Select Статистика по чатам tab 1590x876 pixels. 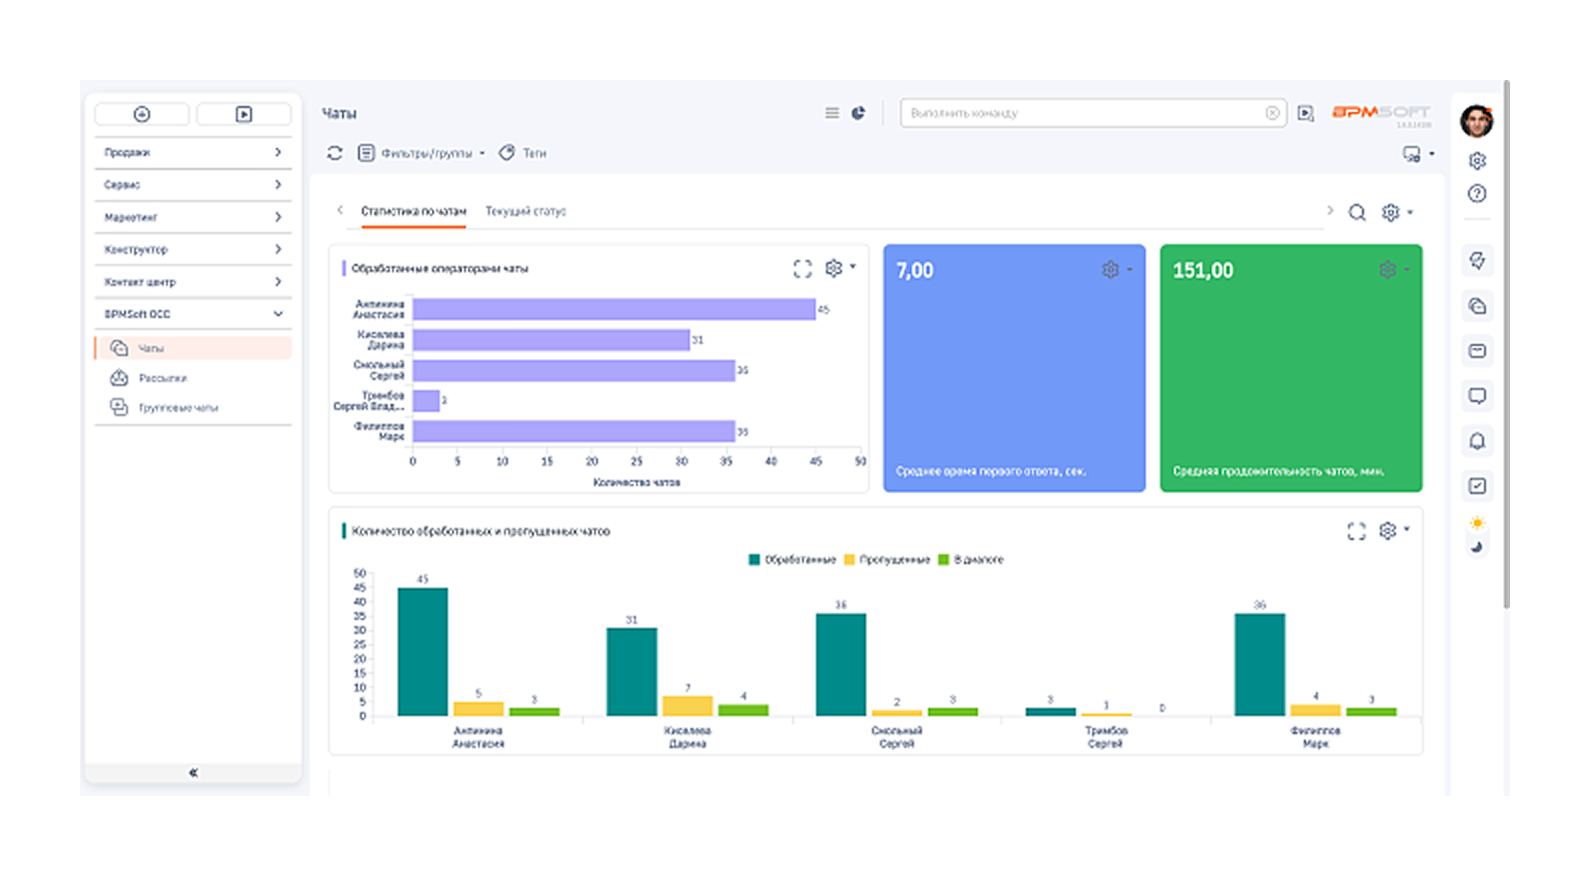point(413,211)
